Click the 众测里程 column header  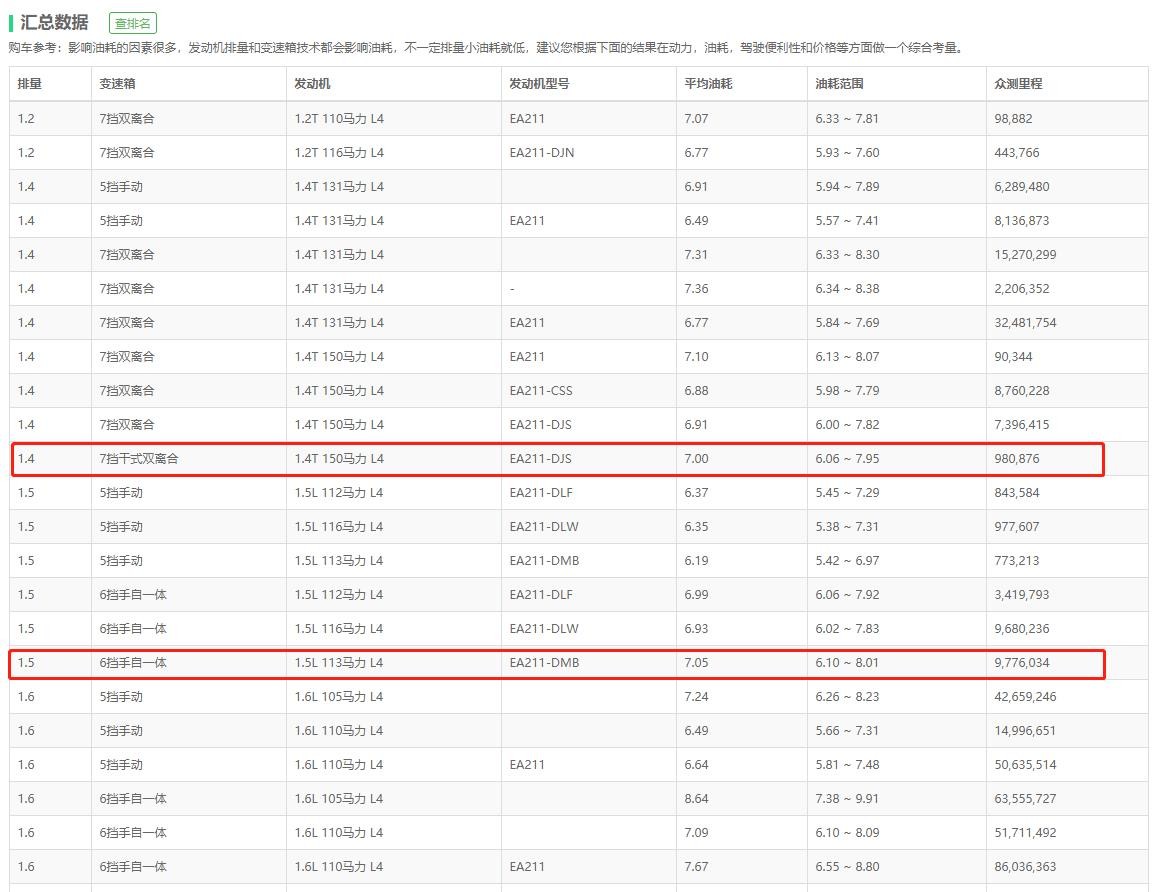click(x=1018, y=84)
